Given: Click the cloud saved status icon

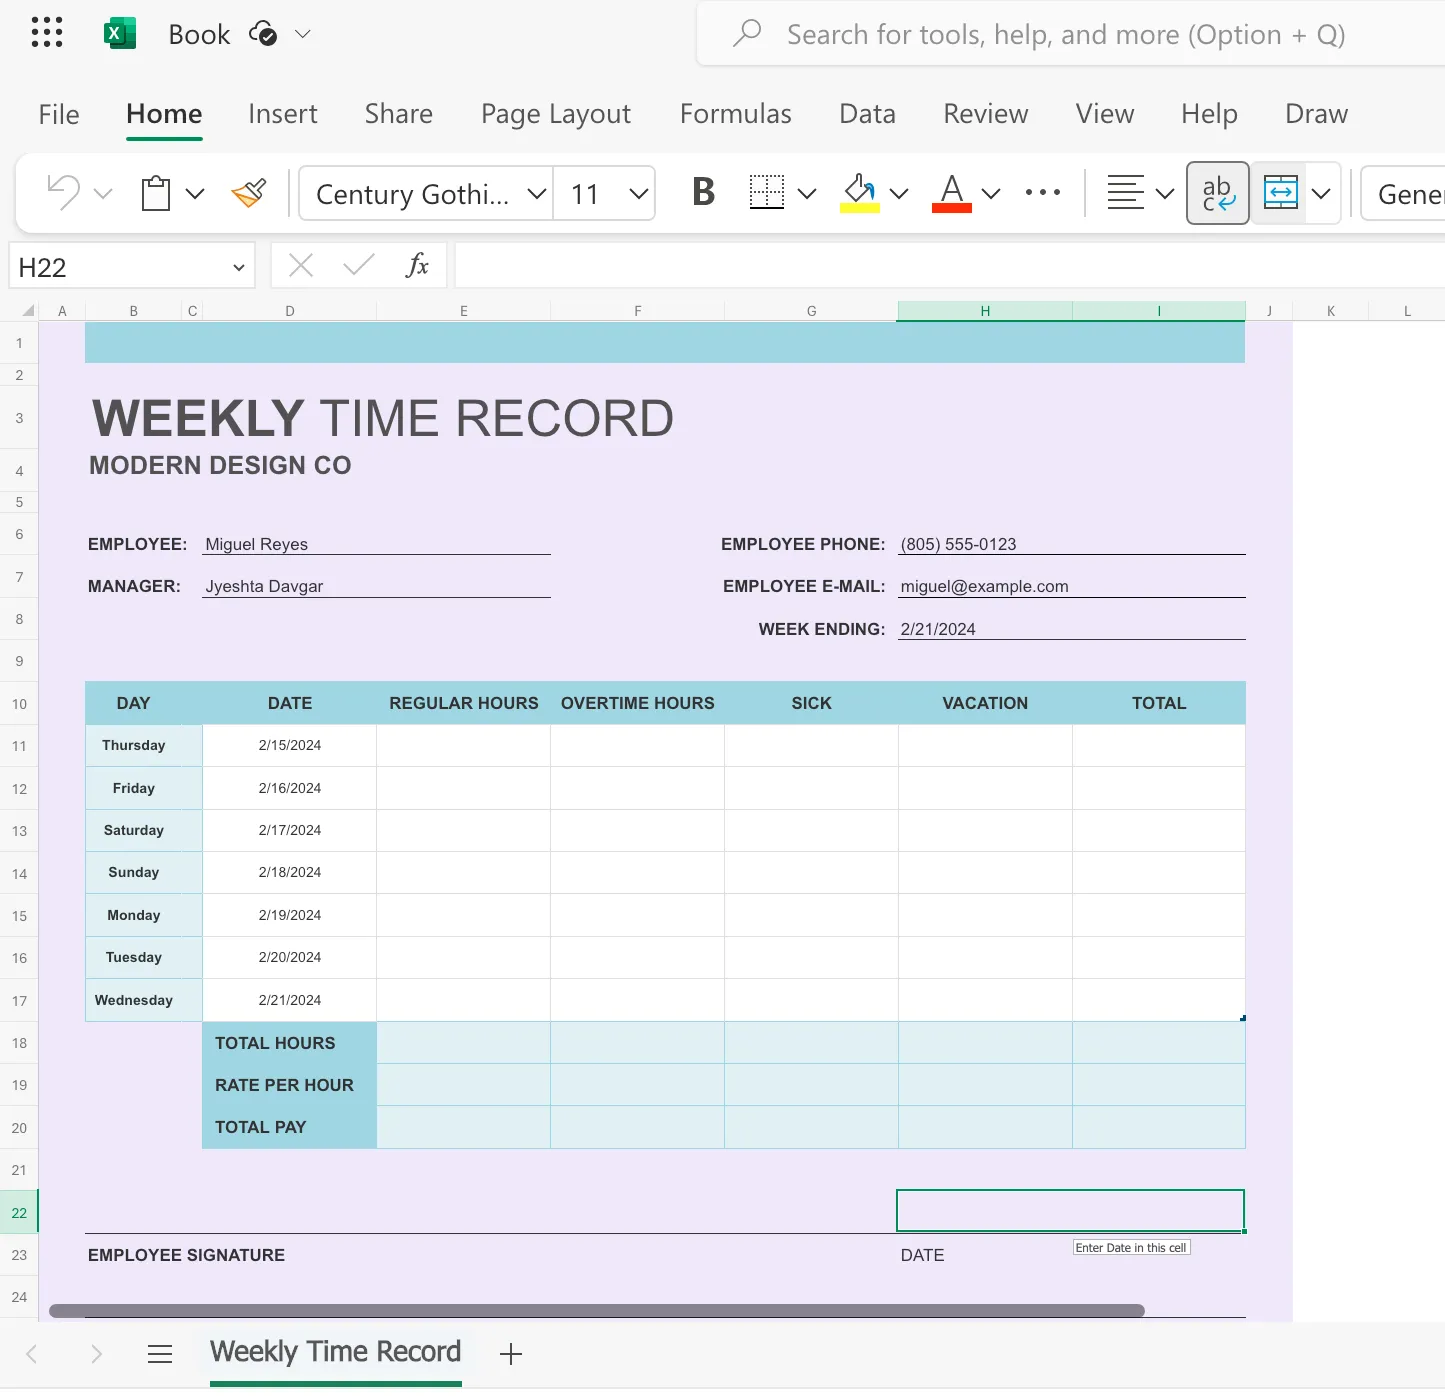Looking at the screenshot, I should pos(263,33).
